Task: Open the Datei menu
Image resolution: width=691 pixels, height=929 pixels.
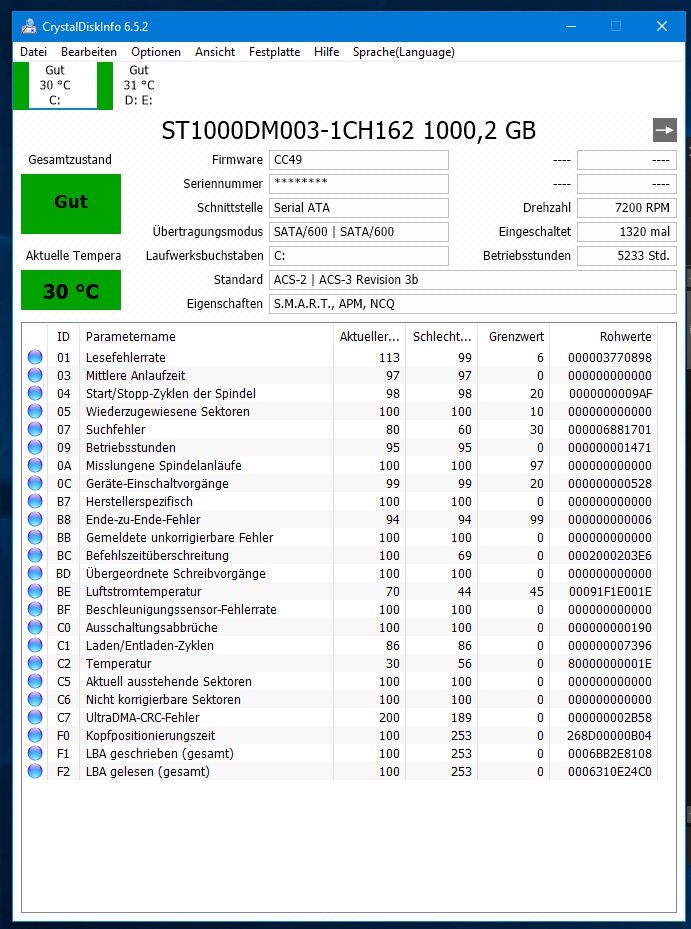Action: coord(33,52)
